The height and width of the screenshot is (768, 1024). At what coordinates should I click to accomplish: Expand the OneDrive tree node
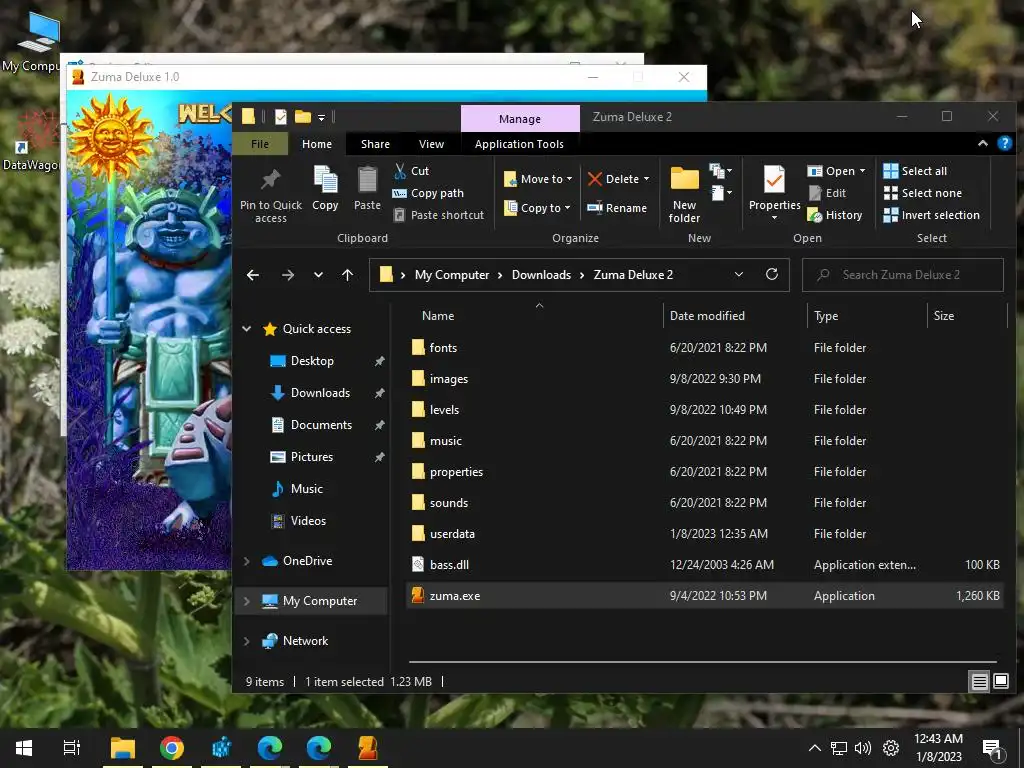[247, 561]
